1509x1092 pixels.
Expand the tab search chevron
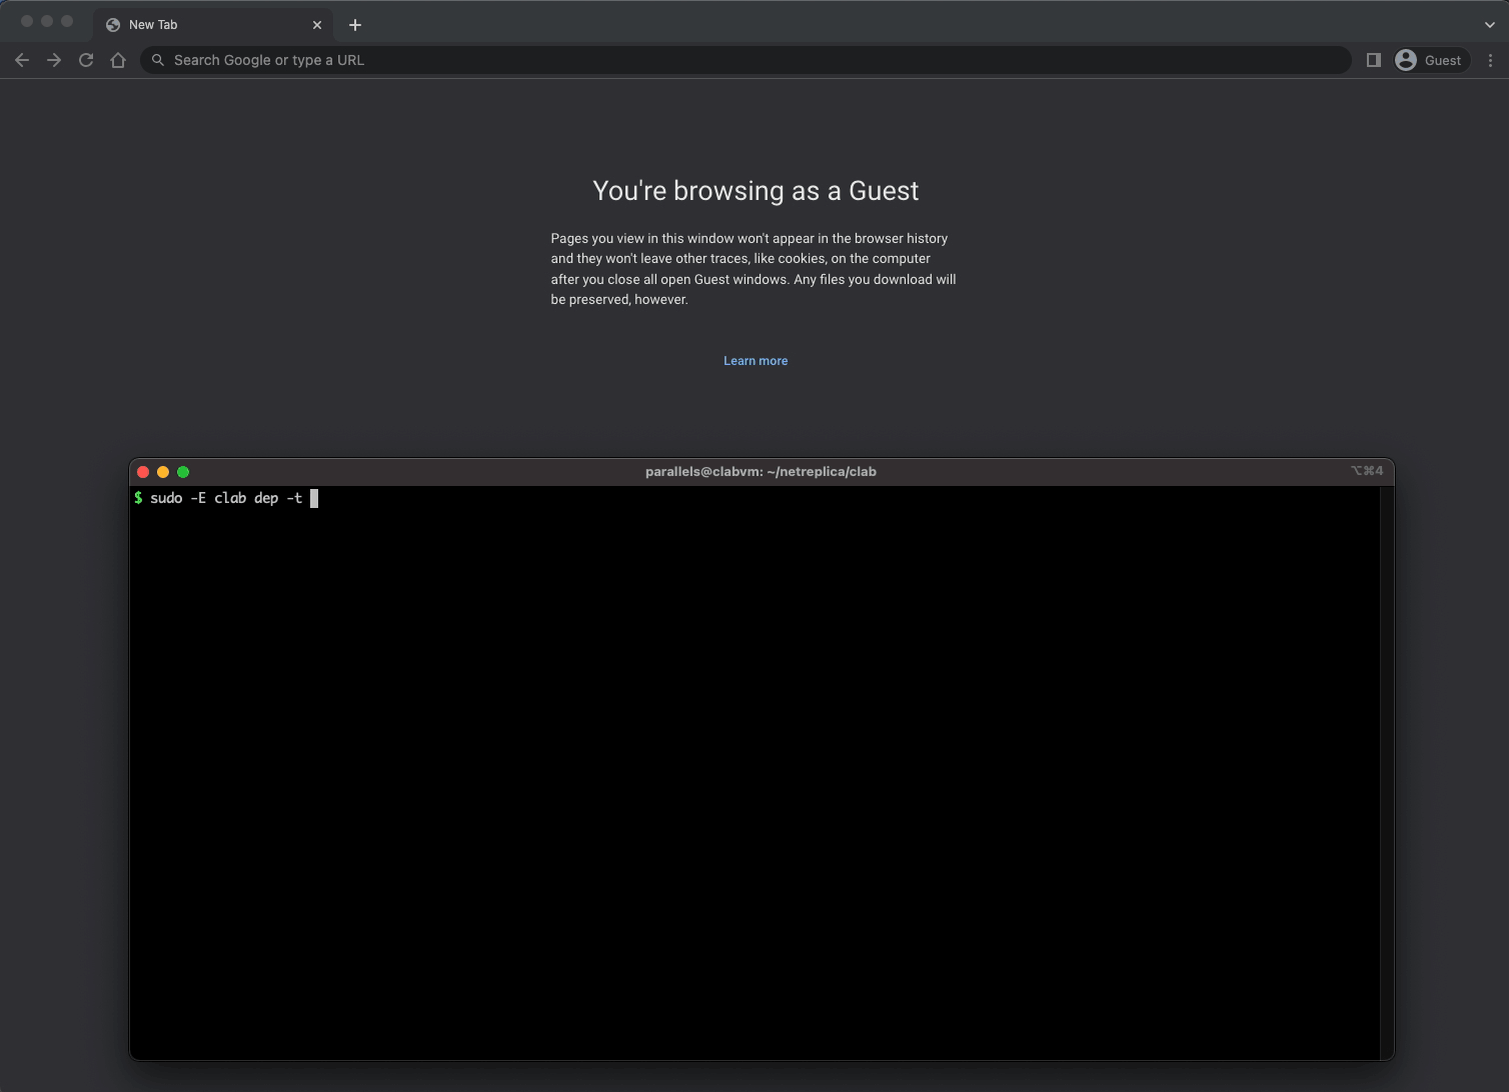coord(1489,25)
